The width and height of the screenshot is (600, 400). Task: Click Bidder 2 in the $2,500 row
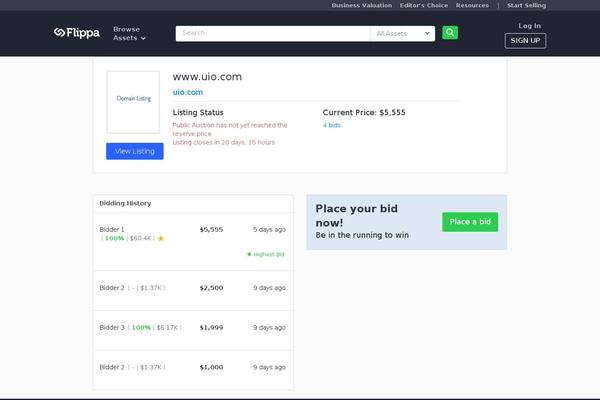click(112, 288)
